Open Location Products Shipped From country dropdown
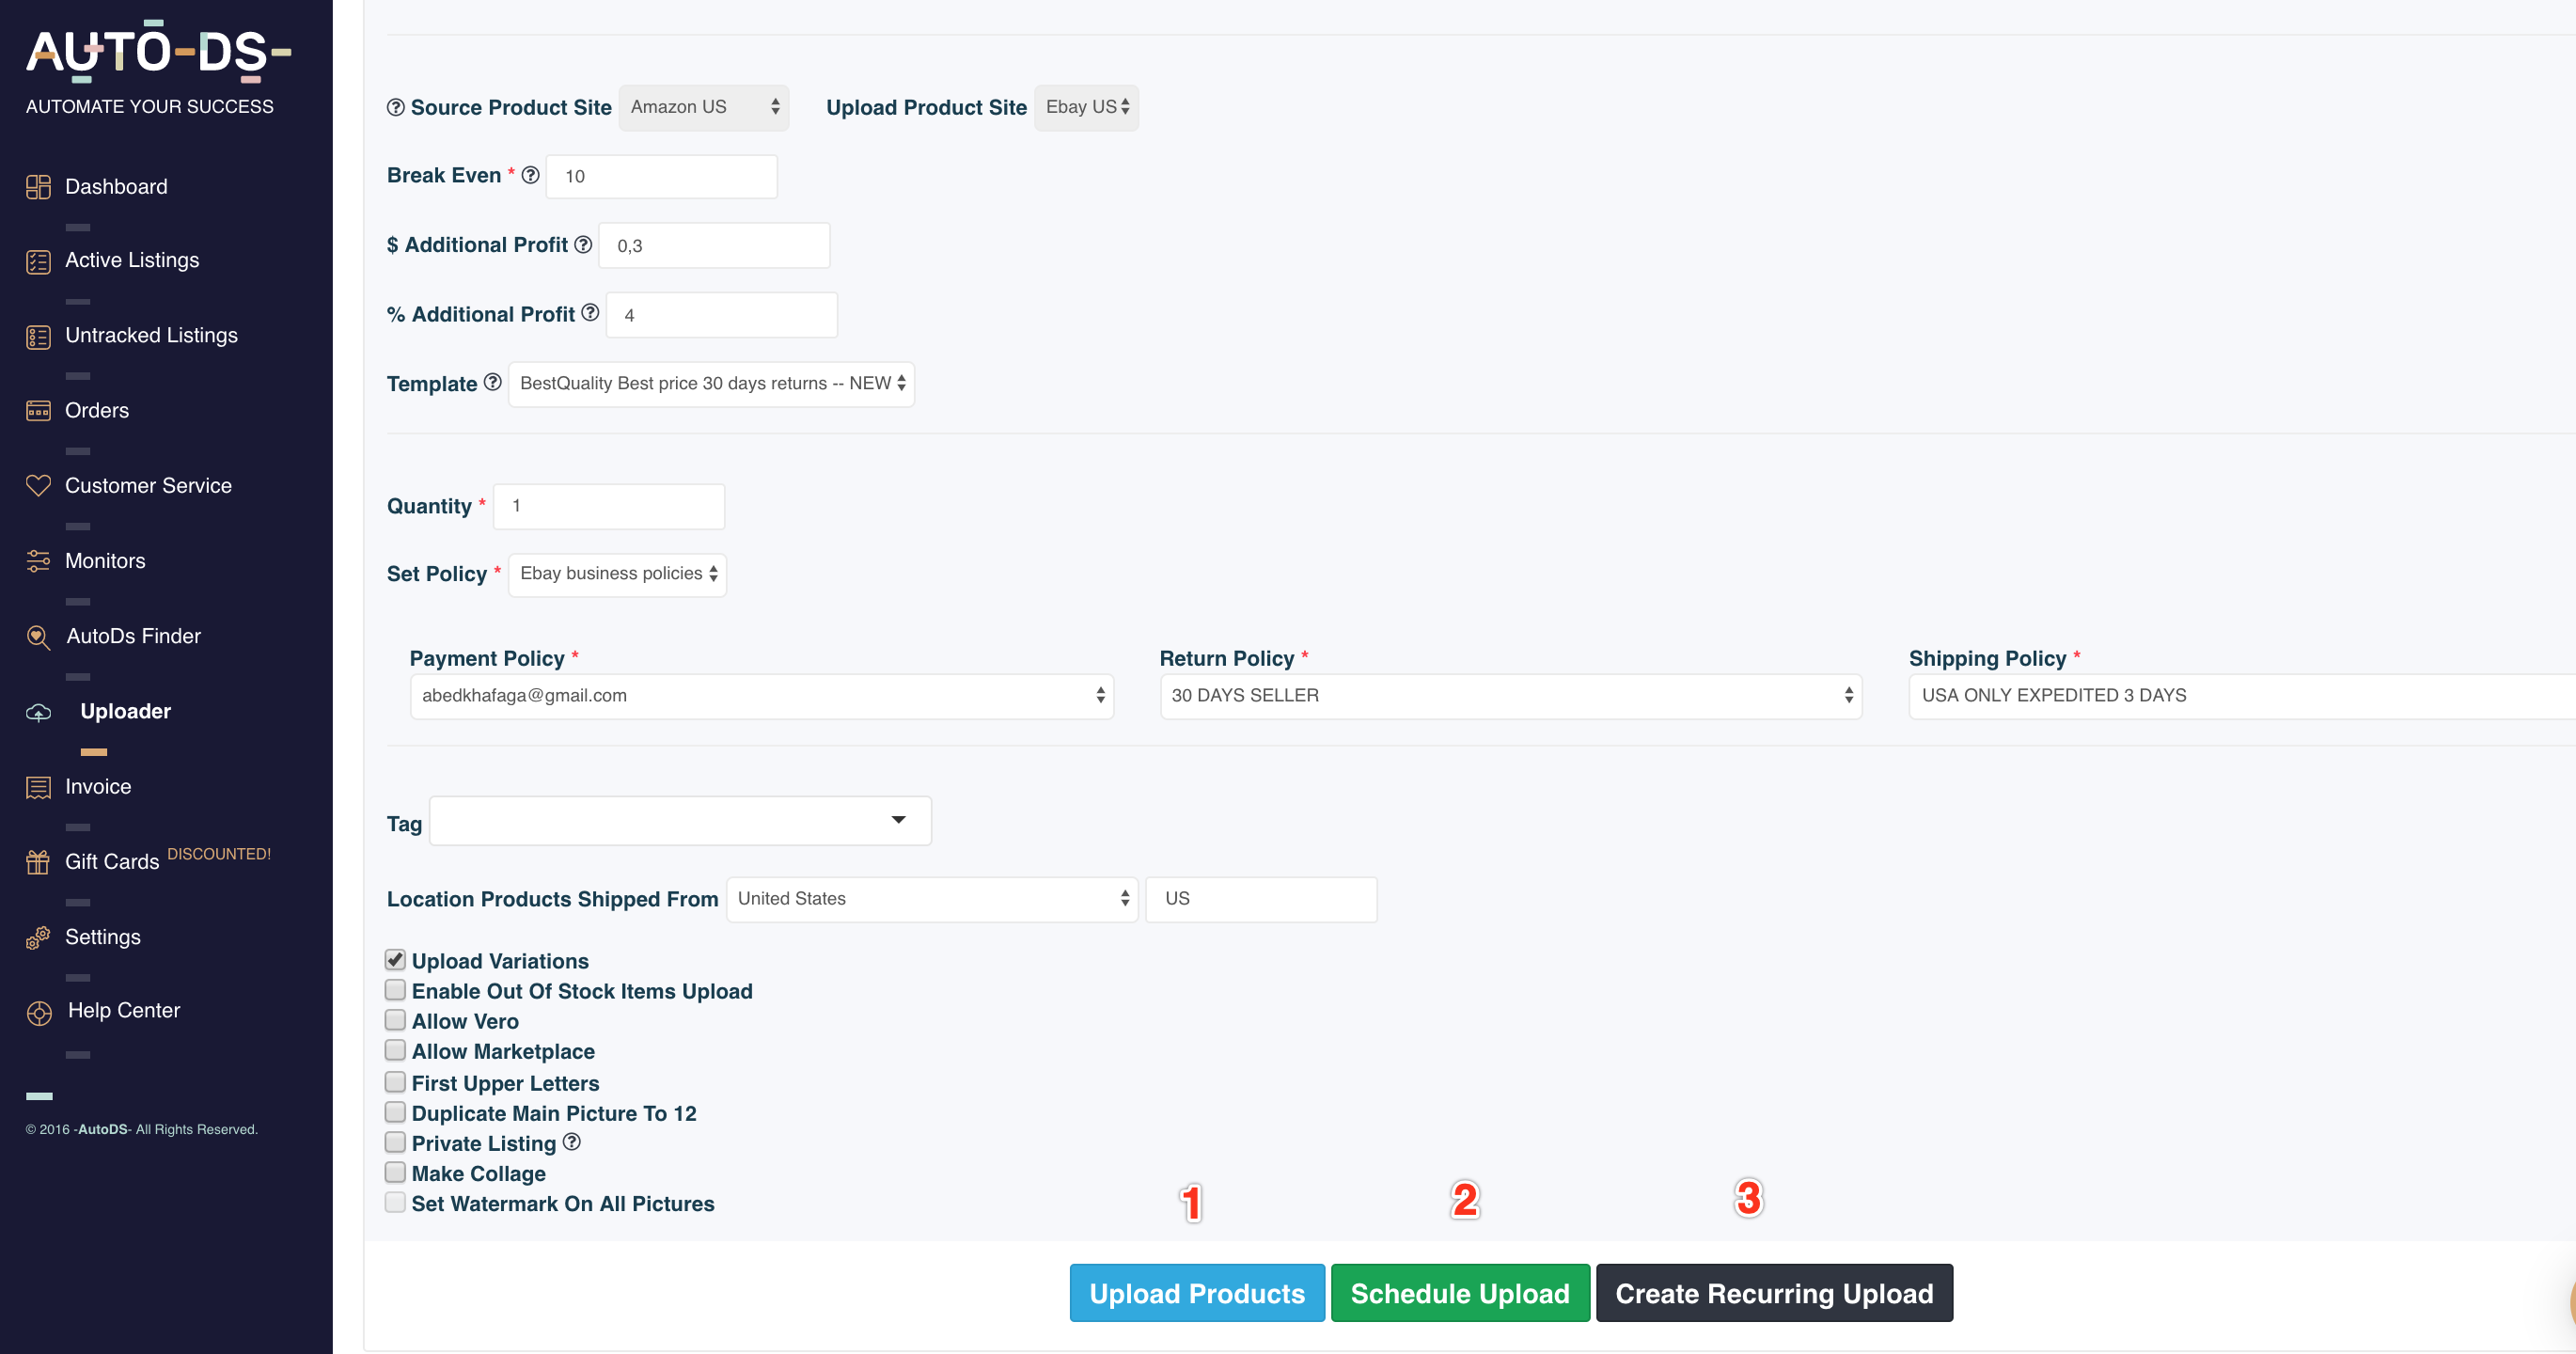The image size is (2576, 1354). [932, 899]
